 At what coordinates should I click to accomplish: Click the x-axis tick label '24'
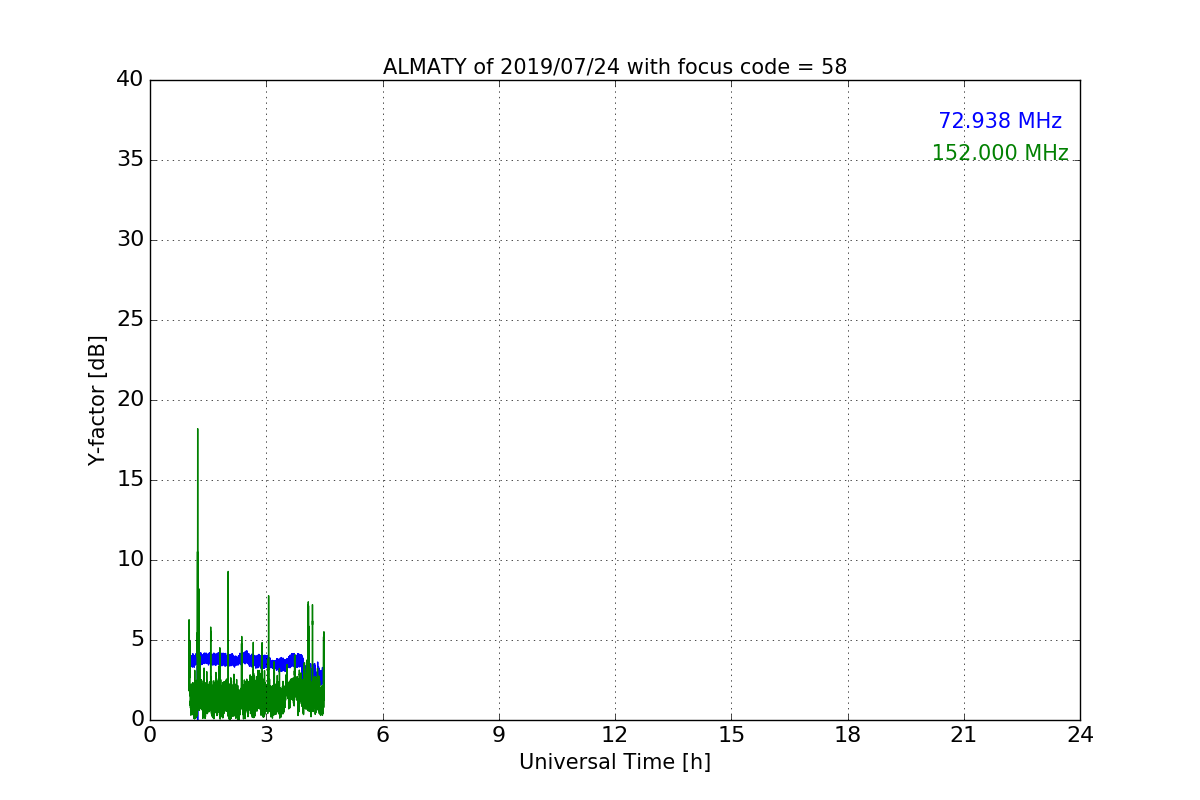tap(1080, 735)
